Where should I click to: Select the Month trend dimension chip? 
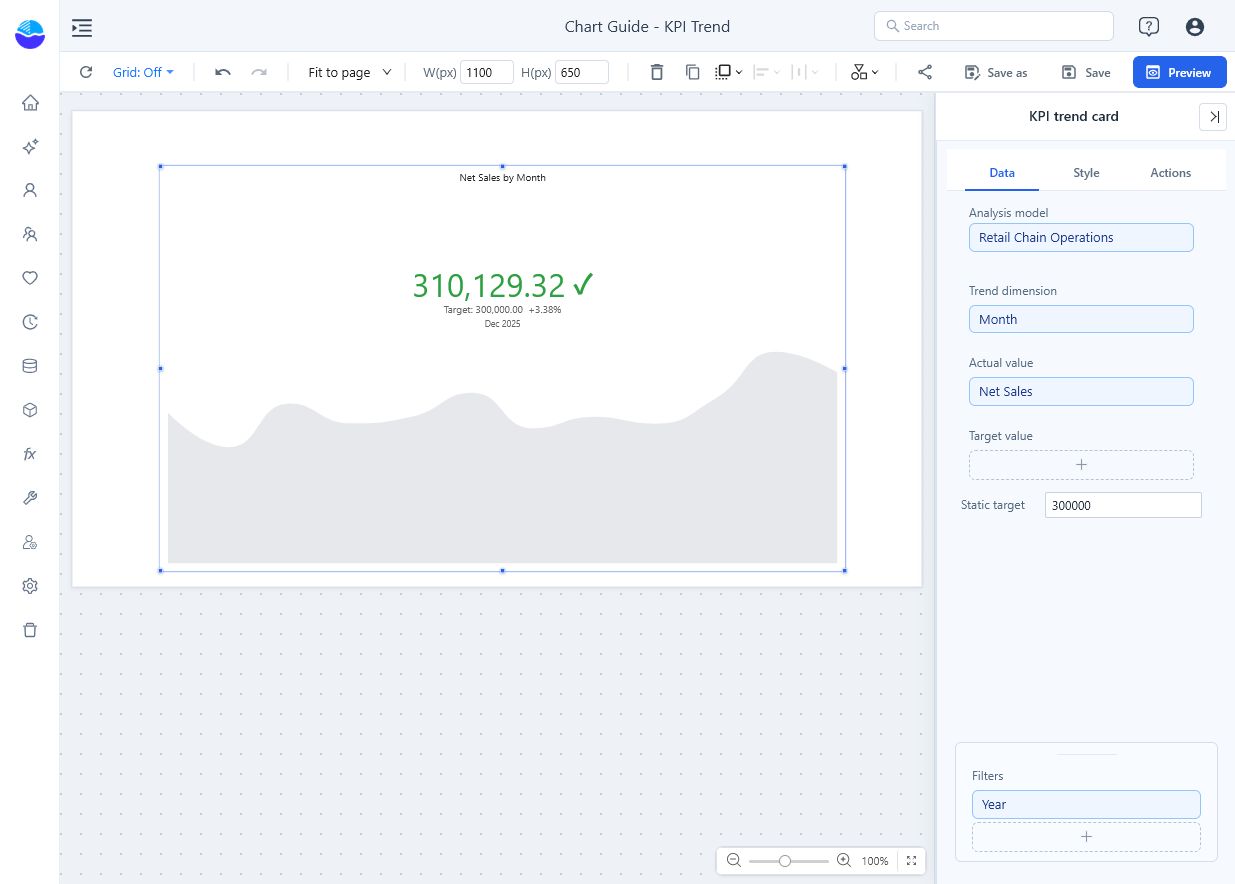click(x=1081, y=320)
